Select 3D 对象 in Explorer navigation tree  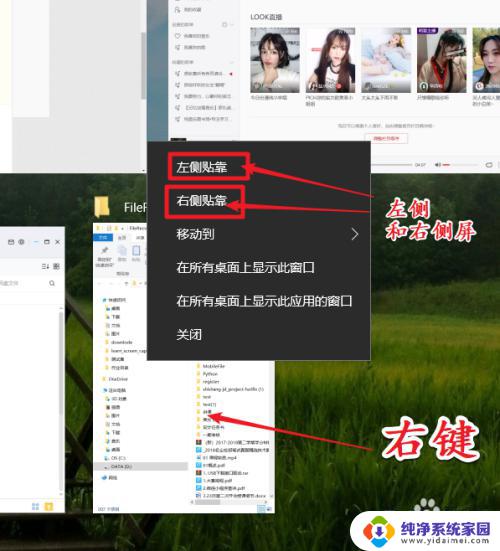pyautogui.click(x=116, y=399)
